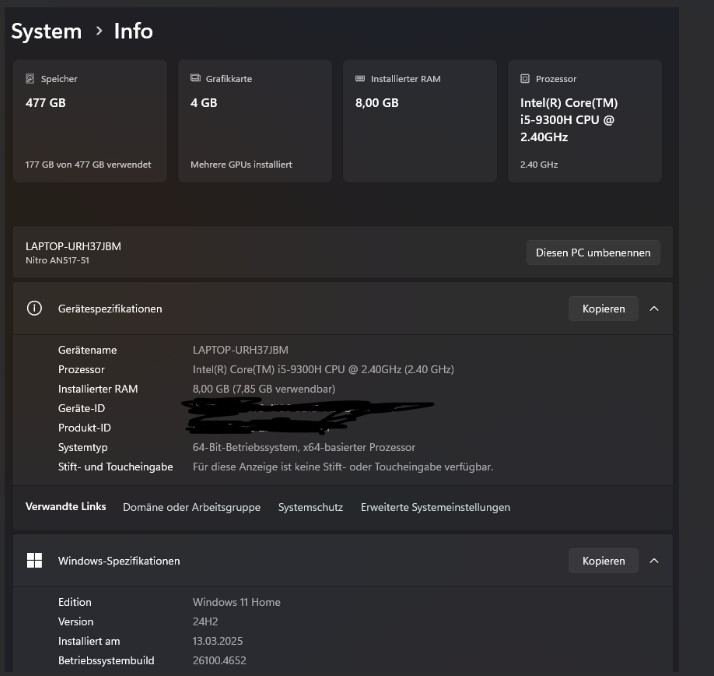714x676 pixels.
Task: Click the Speicher storage icon
Action: point(30,79)
